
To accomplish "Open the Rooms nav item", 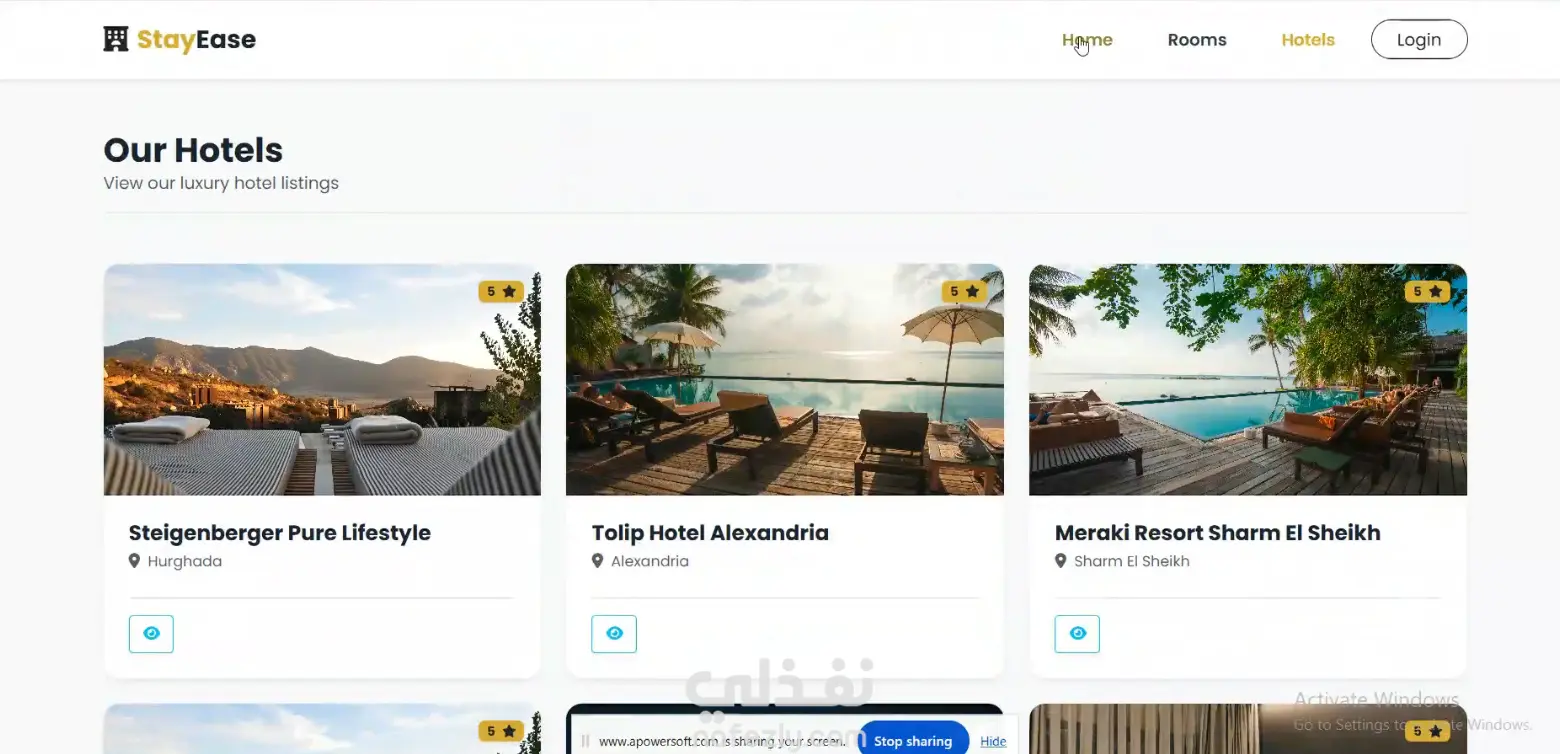I will click(1197, 40).
